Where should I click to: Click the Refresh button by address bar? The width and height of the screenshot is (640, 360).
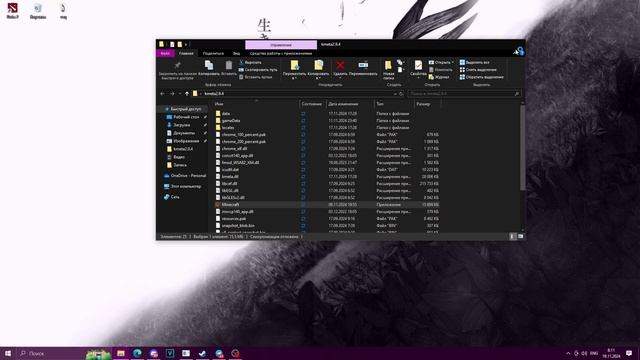[401, 93]
